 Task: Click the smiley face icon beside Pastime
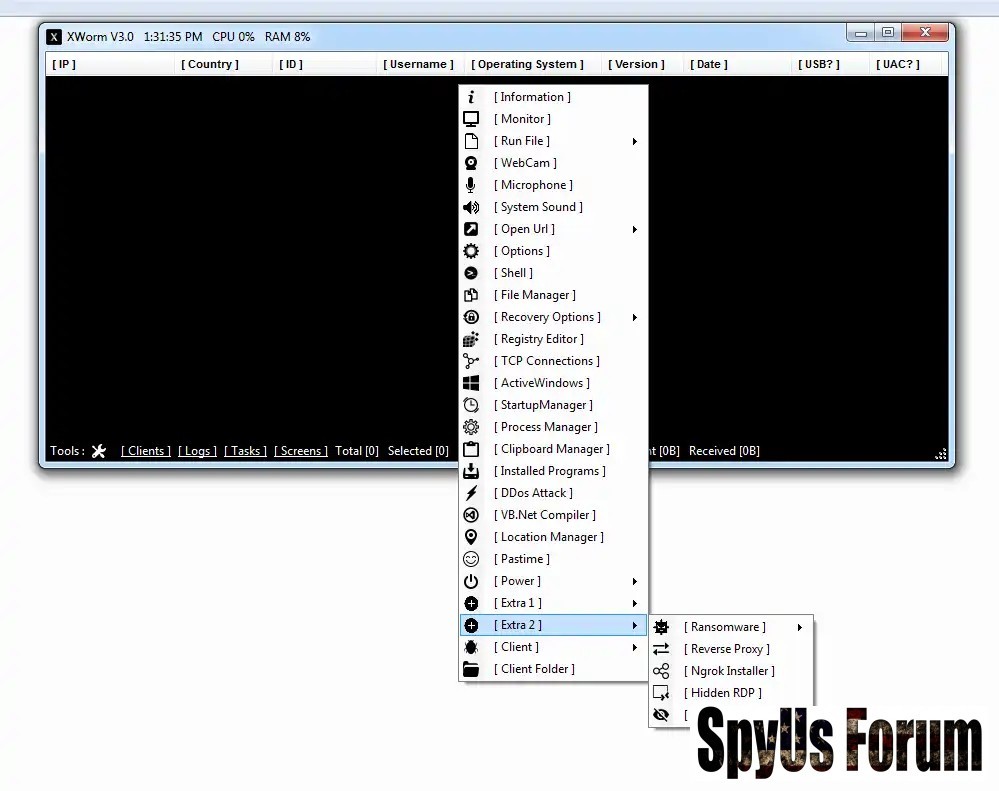tap(471, 559)
